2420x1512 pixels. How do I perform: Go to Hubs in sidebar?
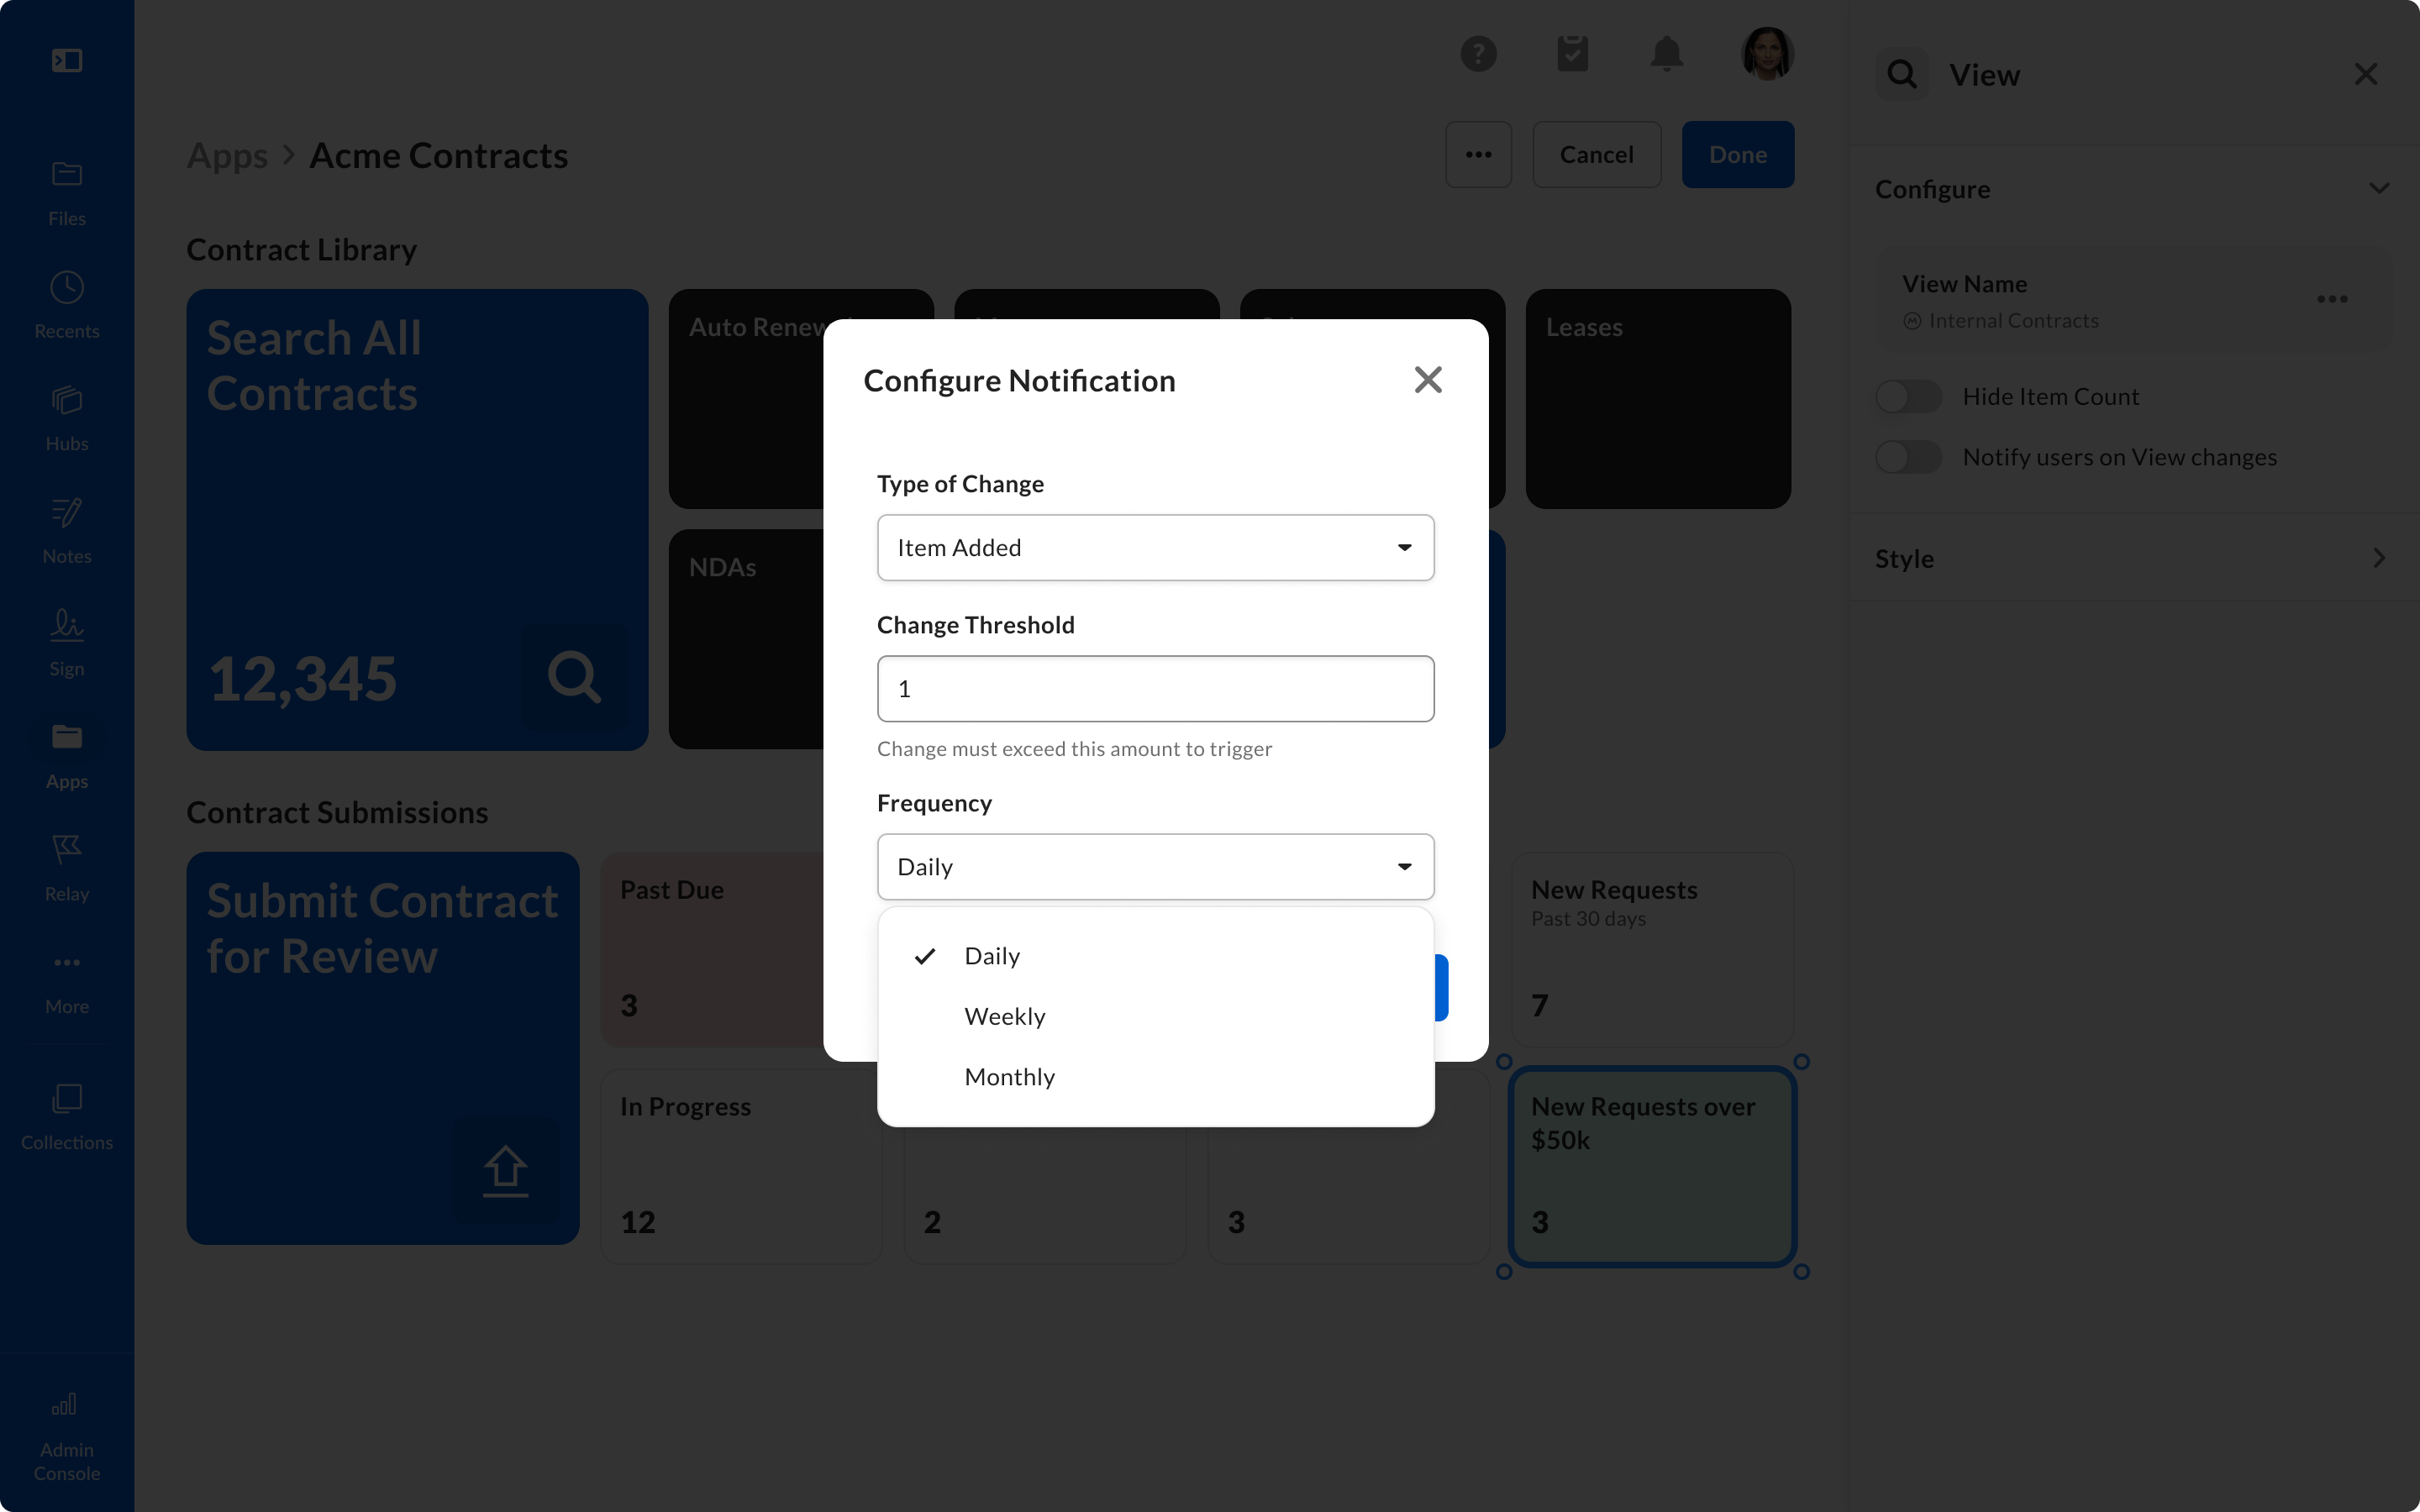click(x=66, y=418)
